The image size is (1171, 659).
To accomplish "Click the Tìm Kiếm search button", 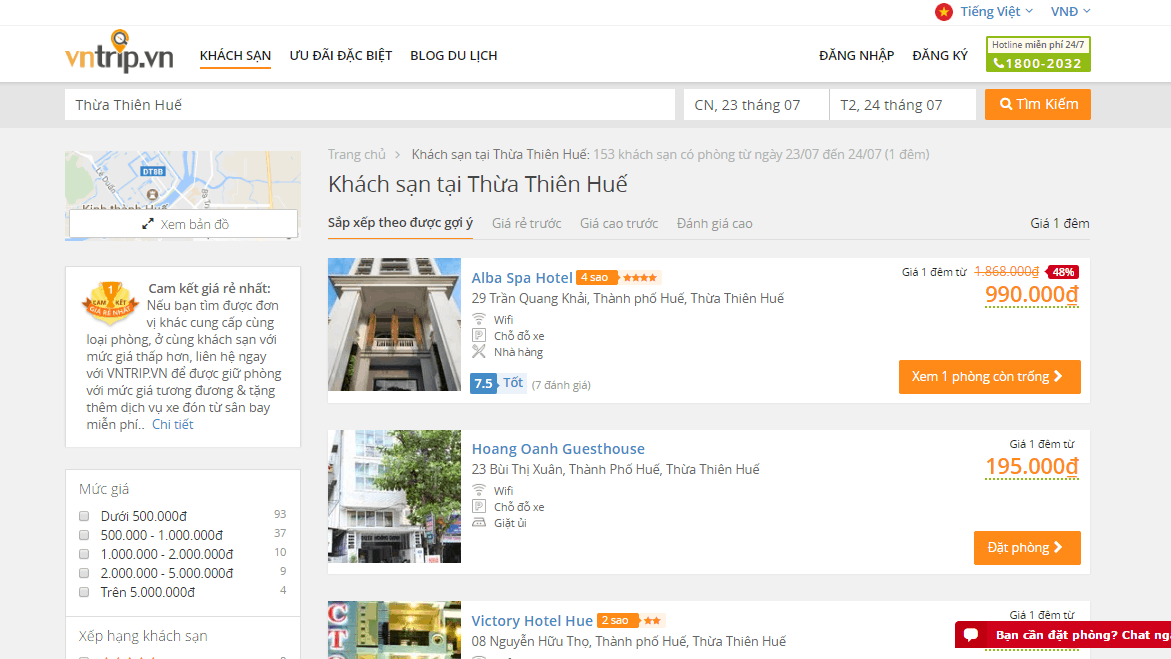I will [x=1038, y=105].
